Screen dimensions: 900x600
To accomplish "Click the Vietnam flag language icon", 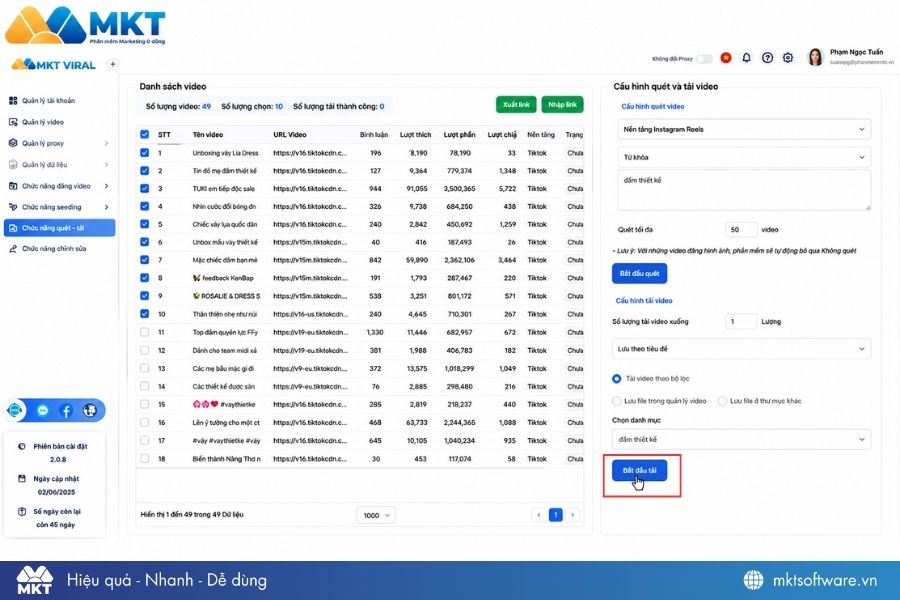I will click(726, 57).
